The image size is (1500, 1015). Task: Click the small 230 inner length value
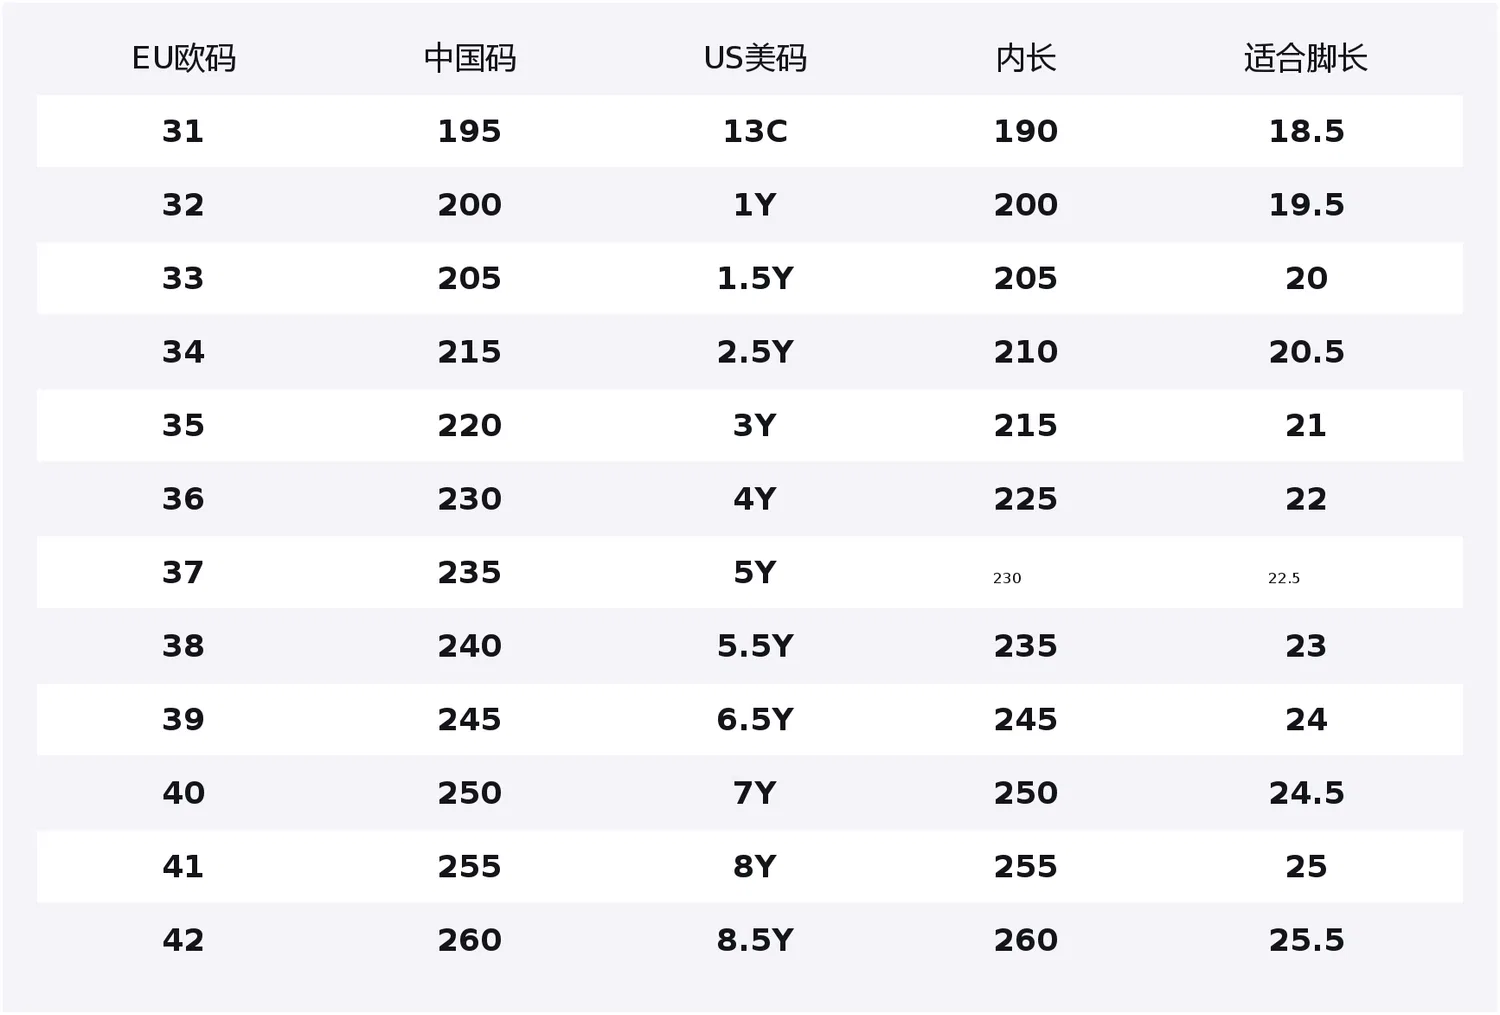point(1007,578)
